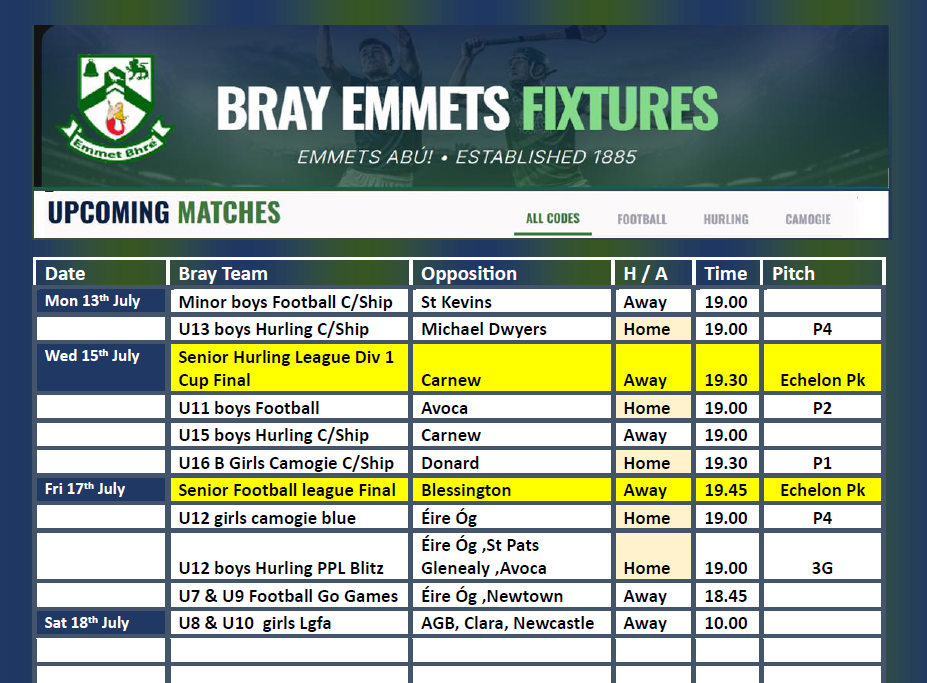Click the Wed 15th July date cell
The image size is (927, 683).
(101, 368)
